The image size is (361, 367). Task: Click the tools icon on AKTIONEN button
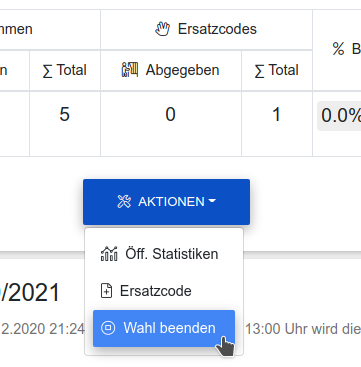pyautogui.click(x=124, y=202)
